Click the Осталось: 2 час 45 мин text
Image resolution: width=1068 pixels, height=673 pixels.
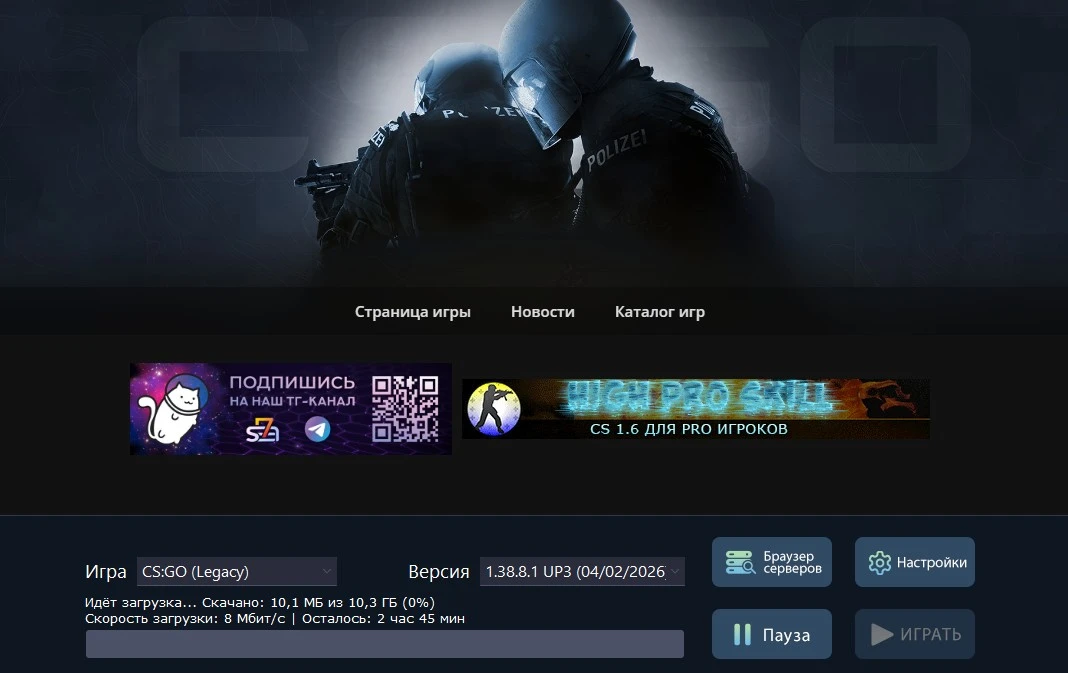(x=383, y=619)
